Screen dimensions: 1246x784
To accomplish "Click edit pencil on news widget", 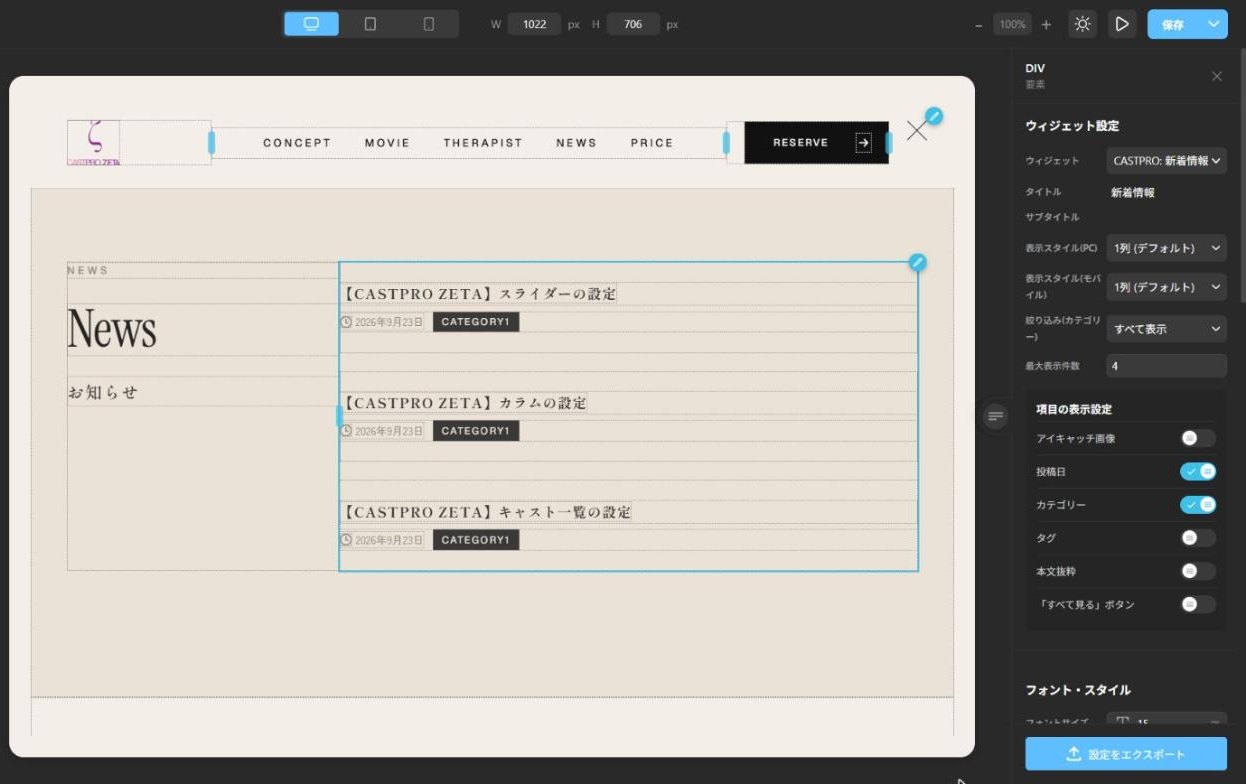I will 917,262.
